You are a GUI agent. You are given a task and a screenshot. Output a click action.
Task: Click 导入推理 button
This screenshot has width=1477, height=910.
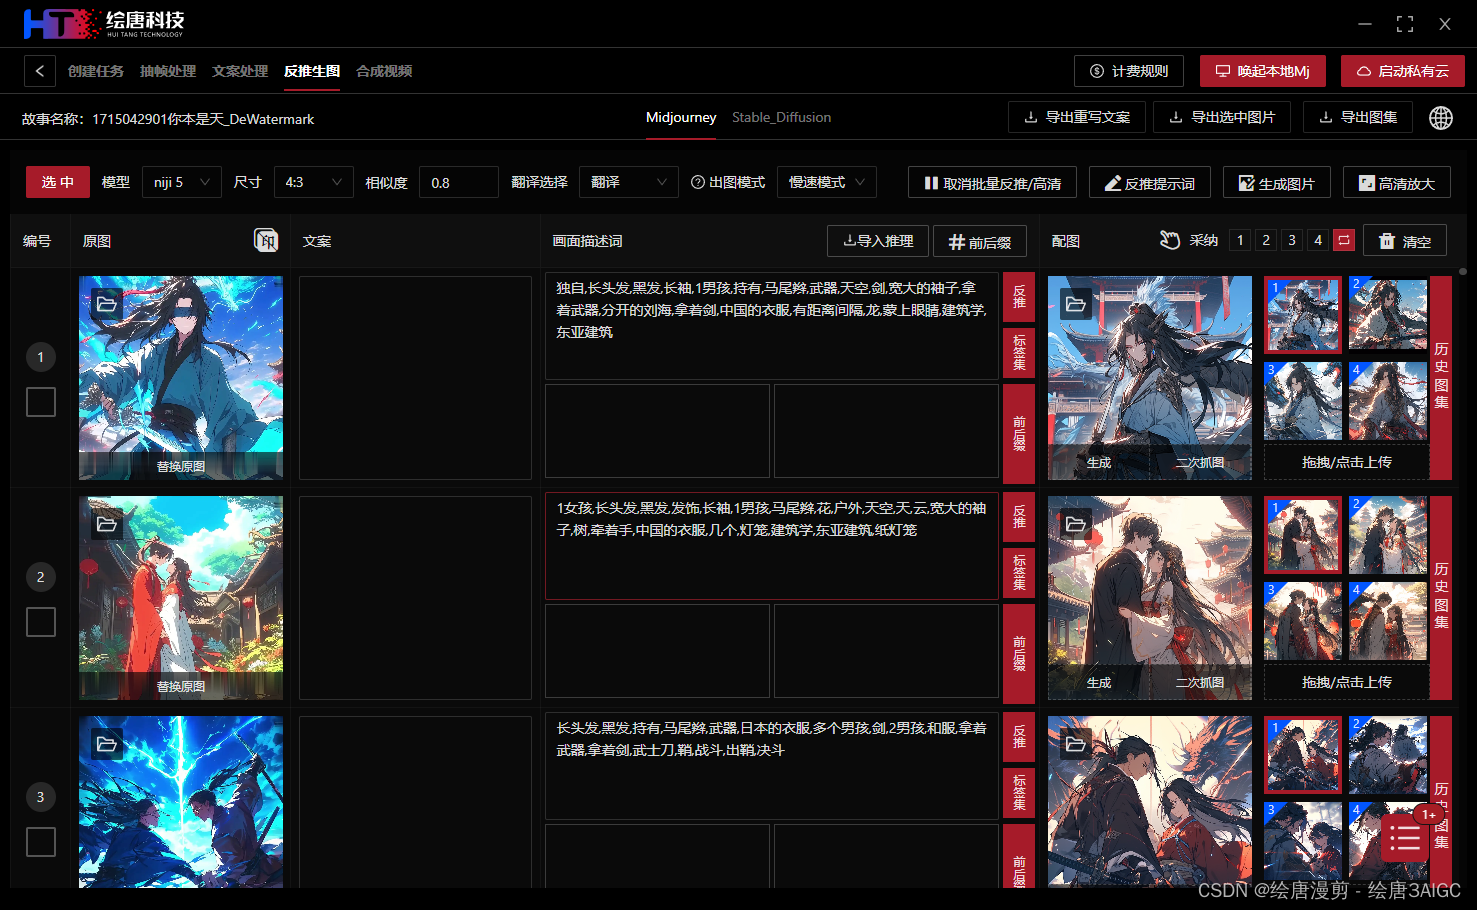[x=878, y=241]
